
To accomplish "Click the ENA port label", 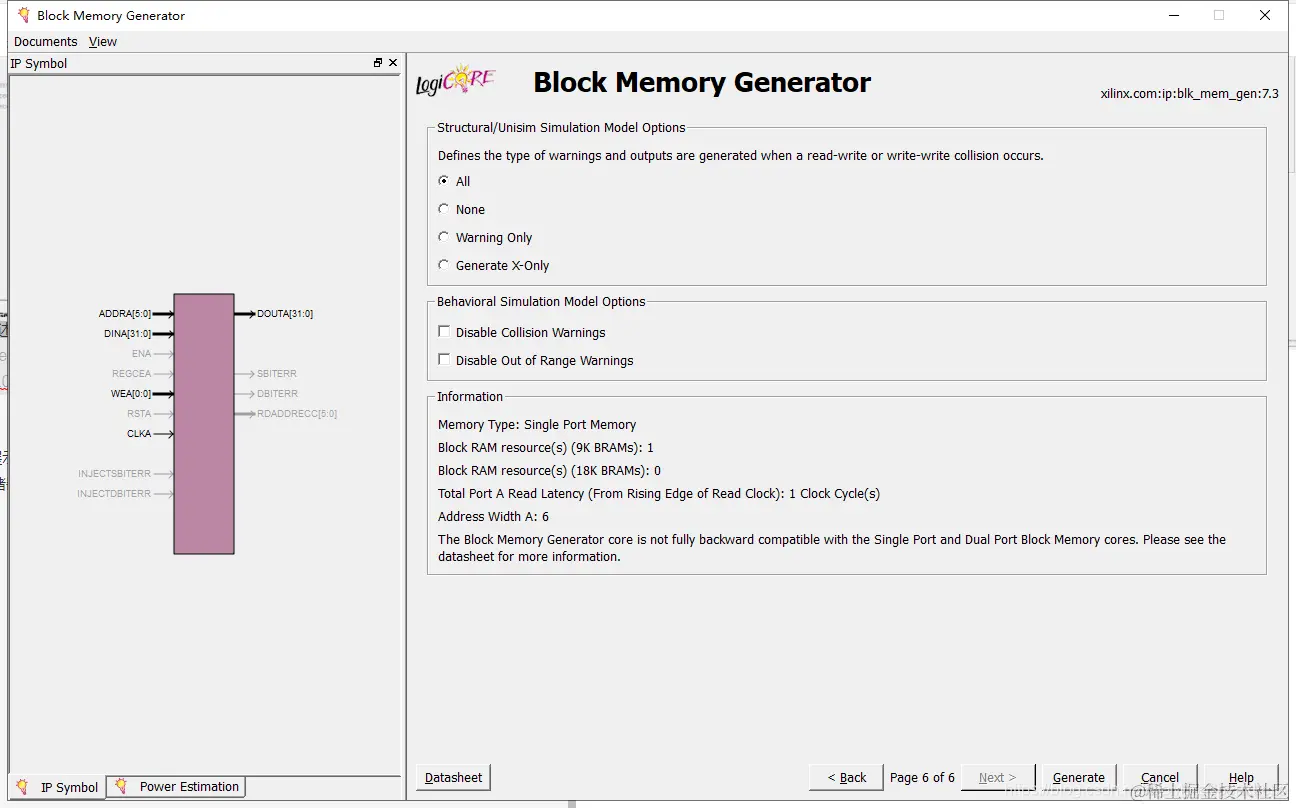I will click(x=141, y=354).
